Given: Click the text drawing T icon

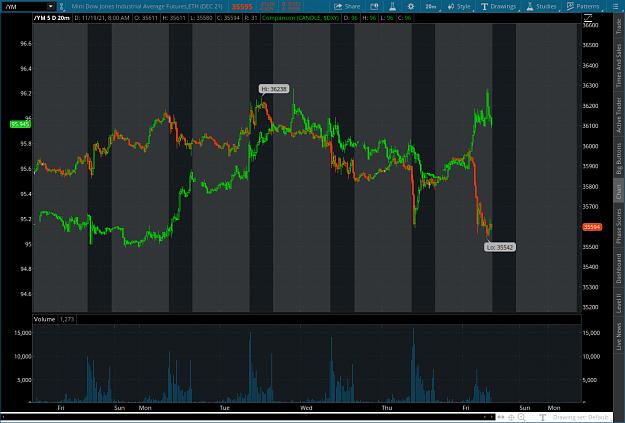Looking at the screenshot, I should tap(542, 417).
